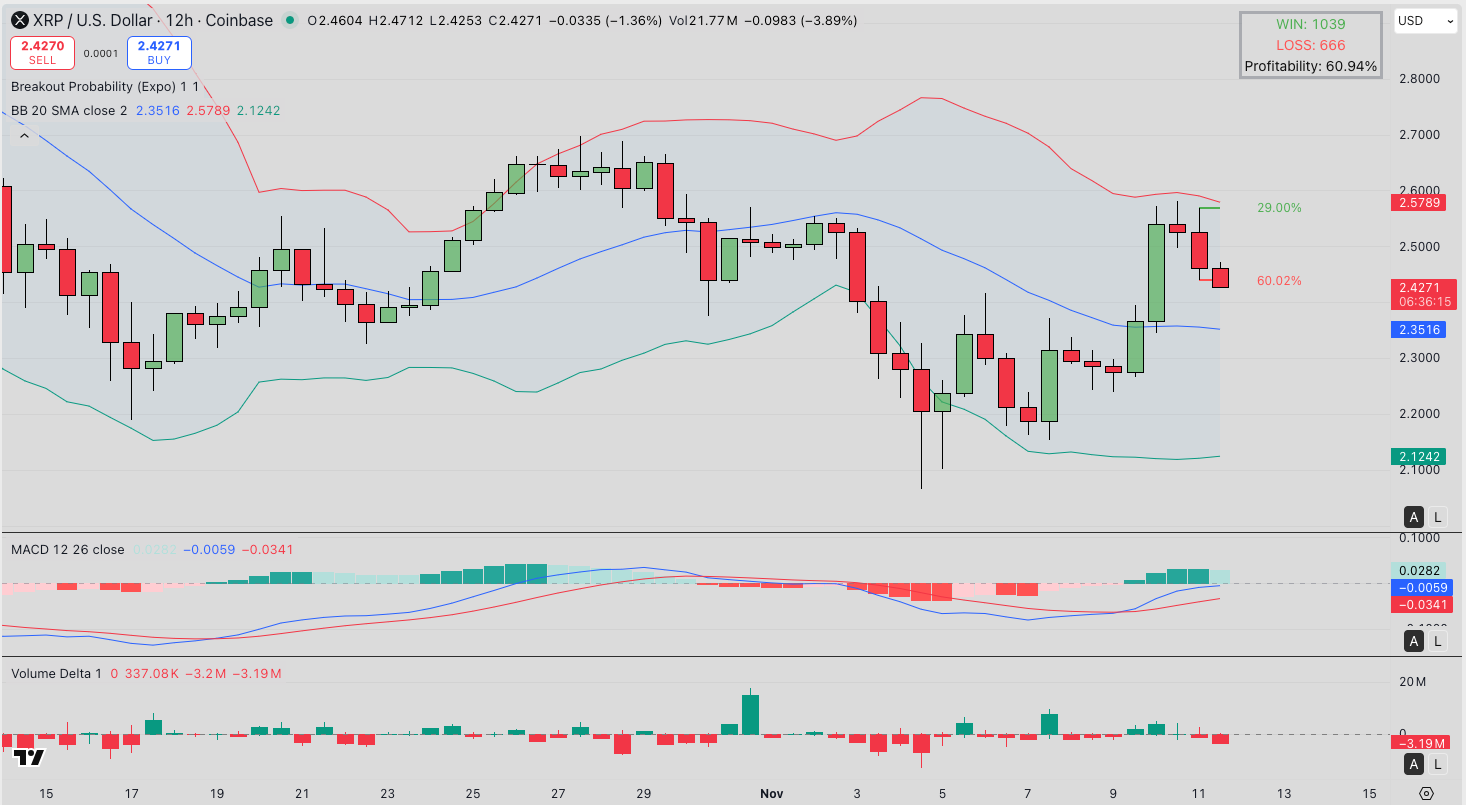This screenshot has height=805, width=1466.
Task: Click the BUY 2.4271 button
Action: pyautogui.click(x=159, y=52)
